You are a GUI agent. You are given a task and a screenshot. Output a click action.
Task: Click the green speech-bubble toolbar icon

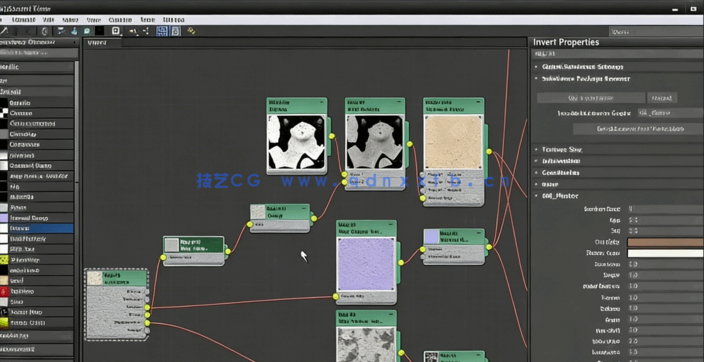87,31
